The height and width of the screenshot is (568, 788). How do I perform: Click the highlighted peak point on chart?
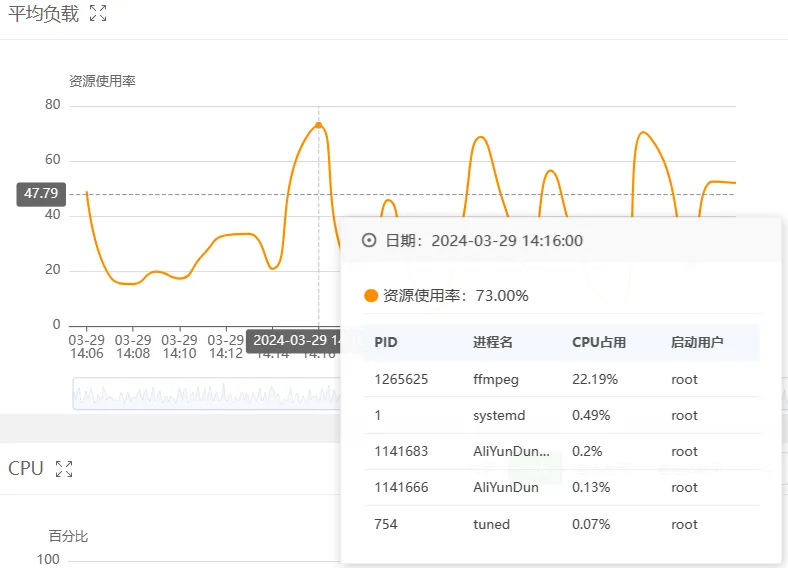(319, 125)
